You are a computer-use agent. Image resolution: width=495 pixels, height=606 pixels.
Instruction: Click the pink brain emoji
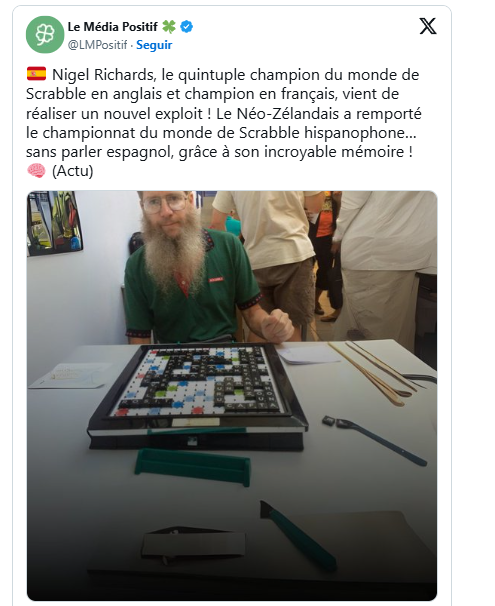[x=36, y=170]
